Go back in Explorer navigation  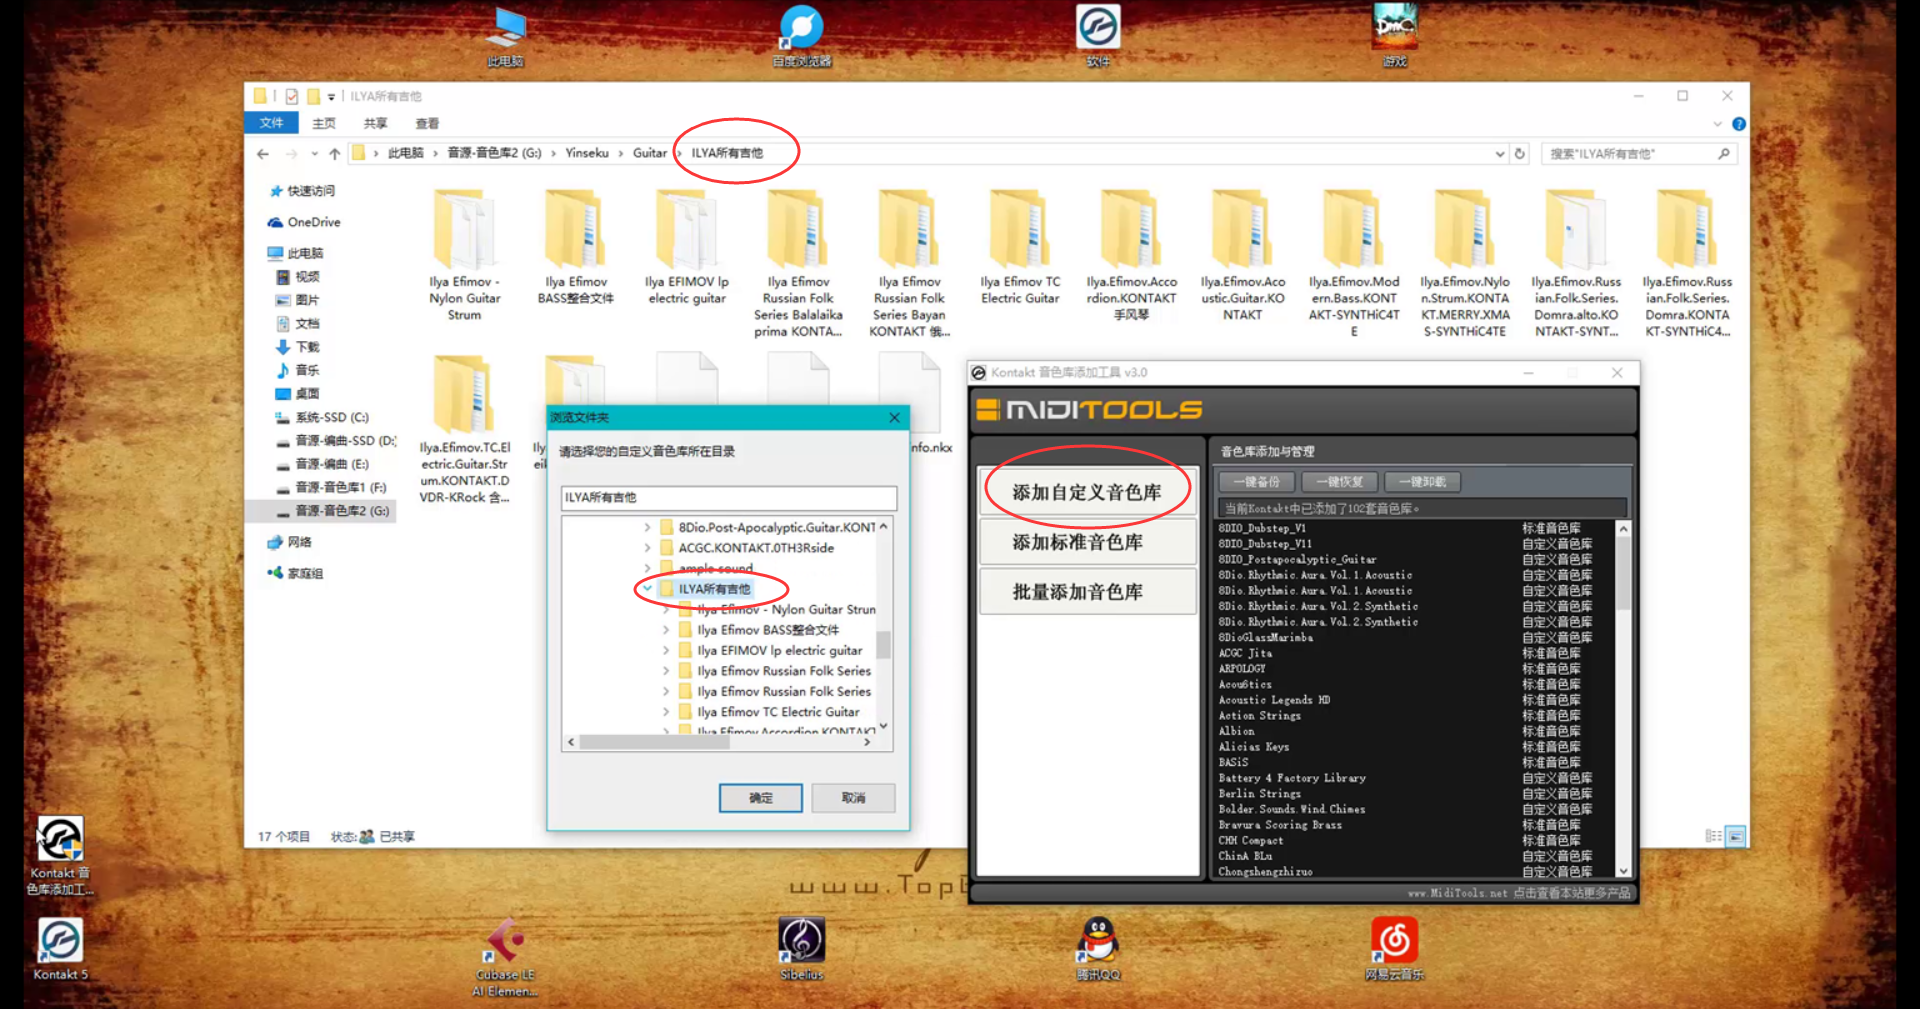click(263, 154)
